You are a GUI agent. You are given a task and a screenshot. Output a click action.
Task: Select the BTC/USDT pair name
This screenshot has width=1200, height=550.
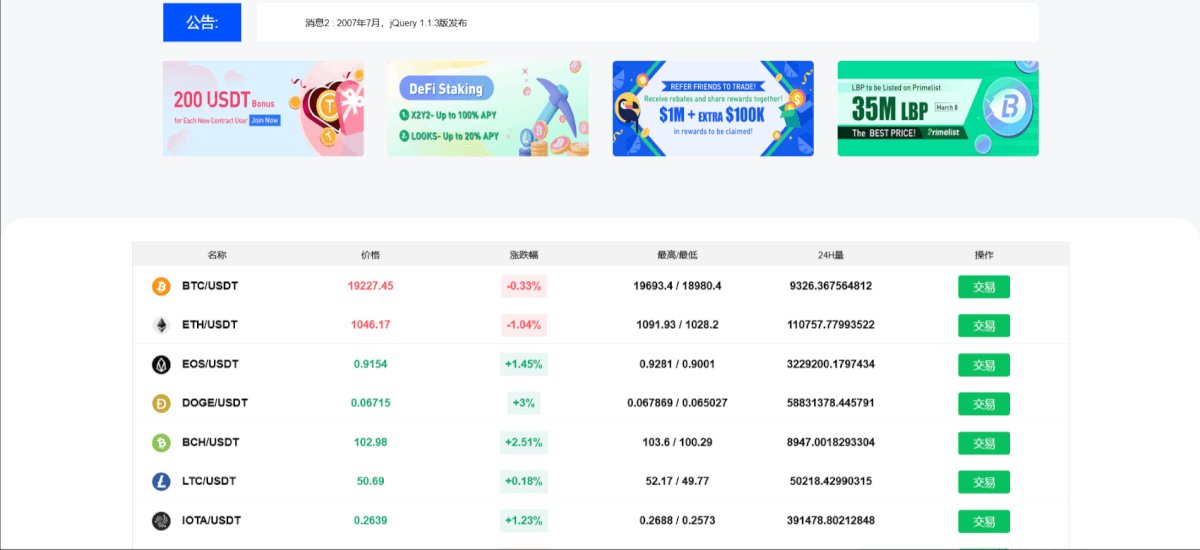click(x=210, y=286)
